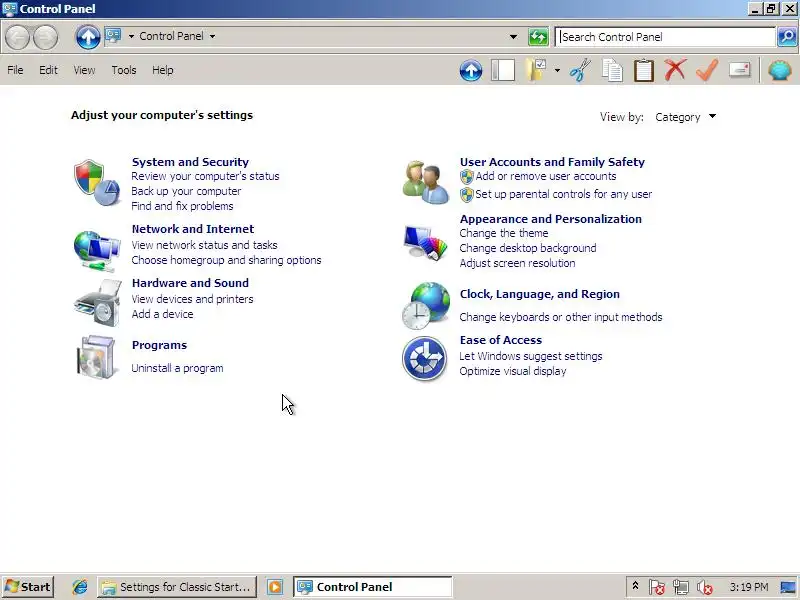Open the Help menu

[163, 70]
